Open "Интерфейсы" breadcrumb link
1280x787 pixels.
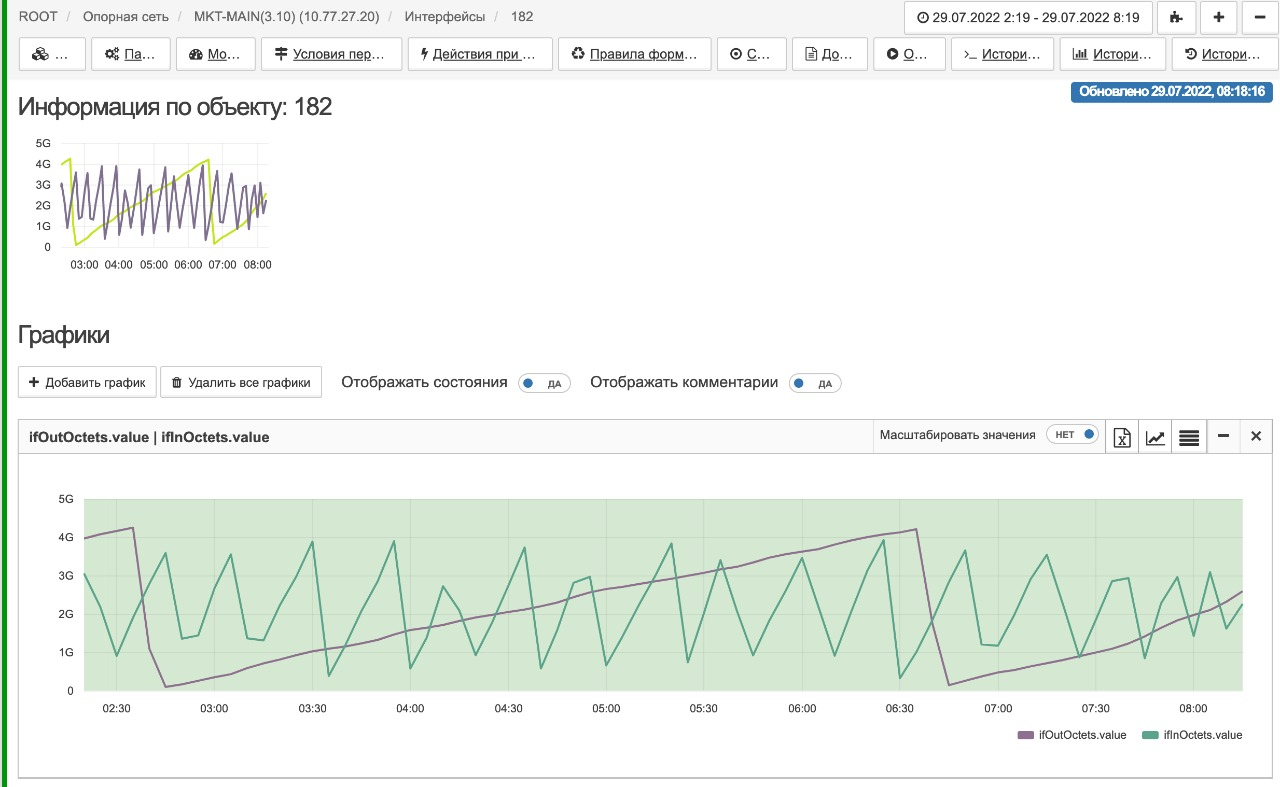coord(445,16)
